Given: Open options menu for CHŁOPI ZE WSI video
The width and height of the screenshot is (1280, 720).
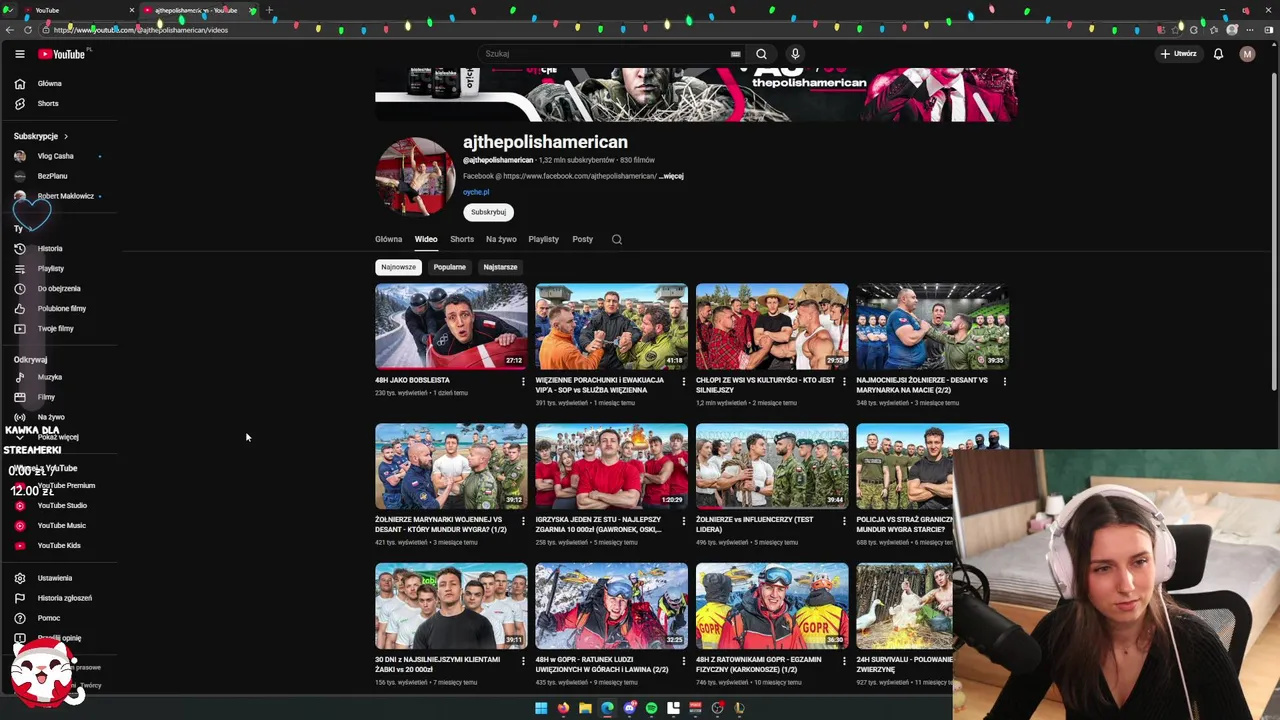Looking at the screenshot, I should (844, 381).
